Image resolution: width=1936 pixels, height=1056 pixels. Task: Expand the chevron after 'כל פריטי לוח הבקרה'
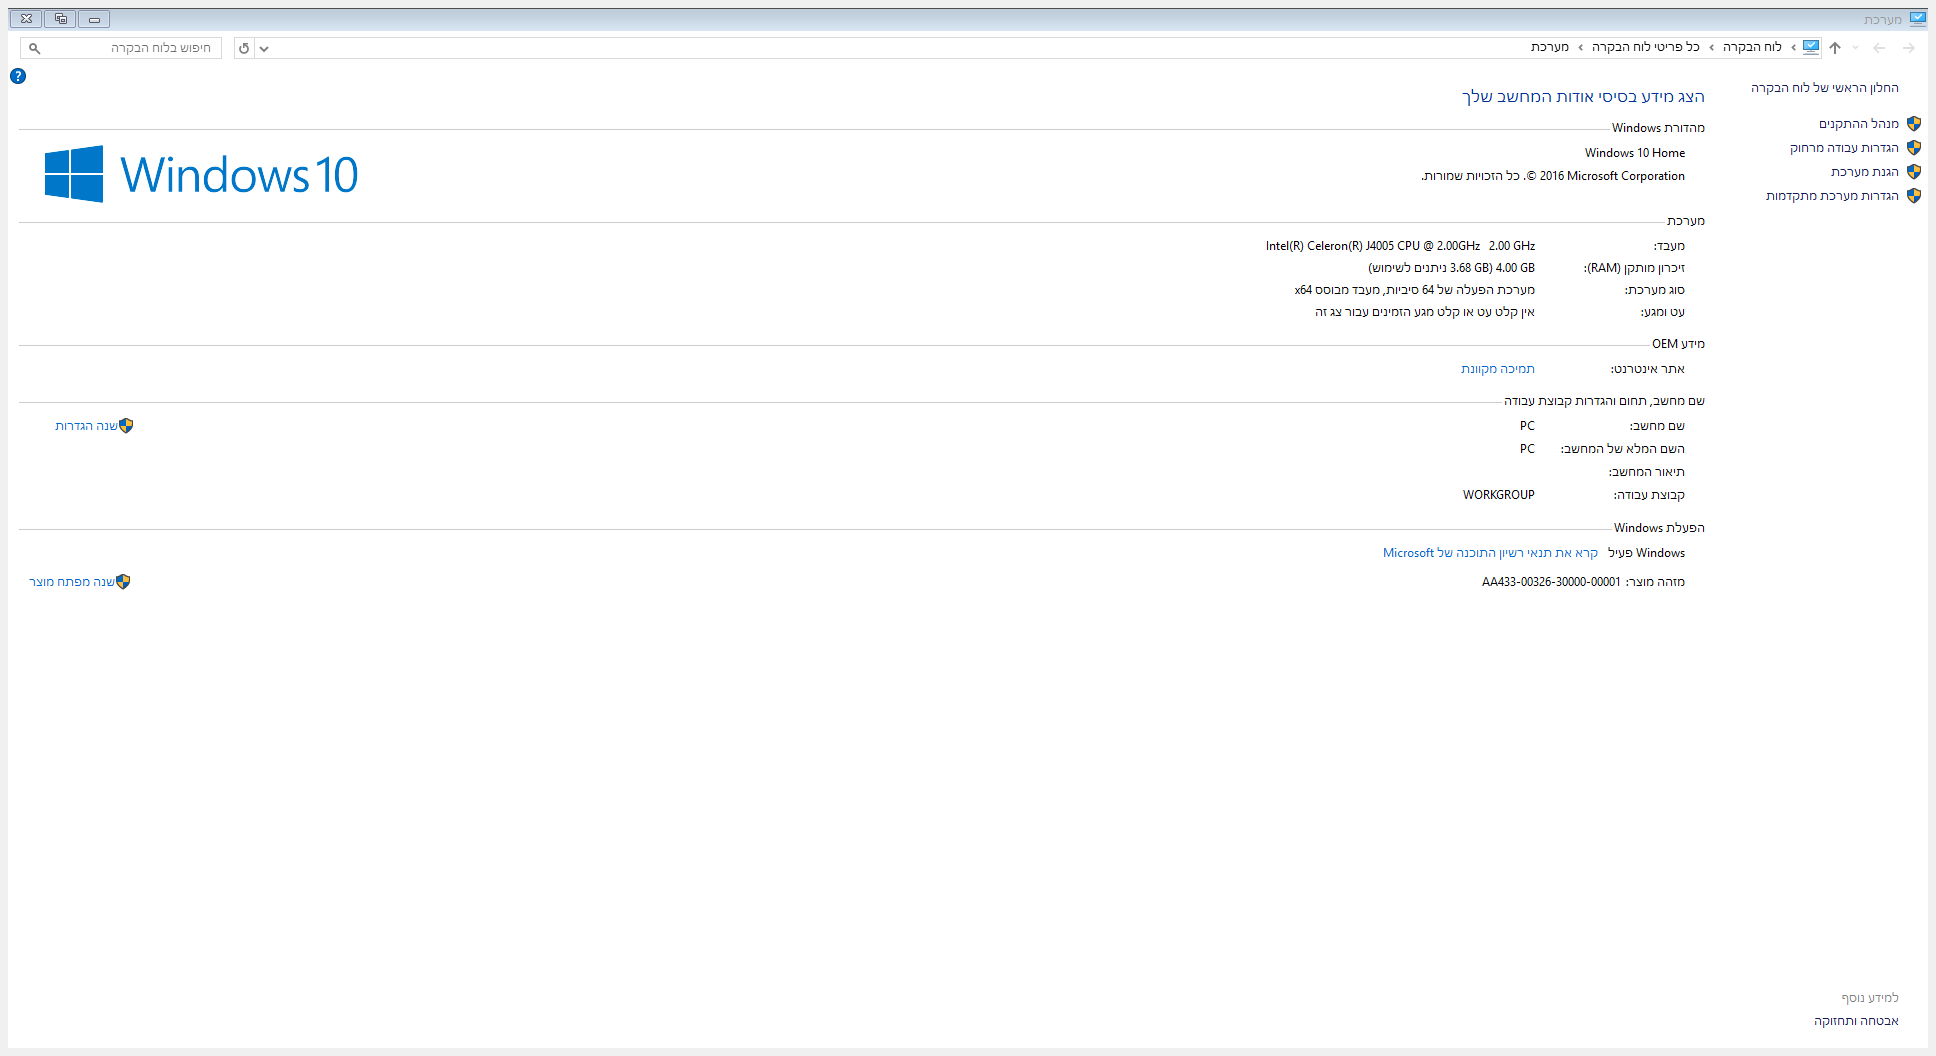tap(1580, 47)
